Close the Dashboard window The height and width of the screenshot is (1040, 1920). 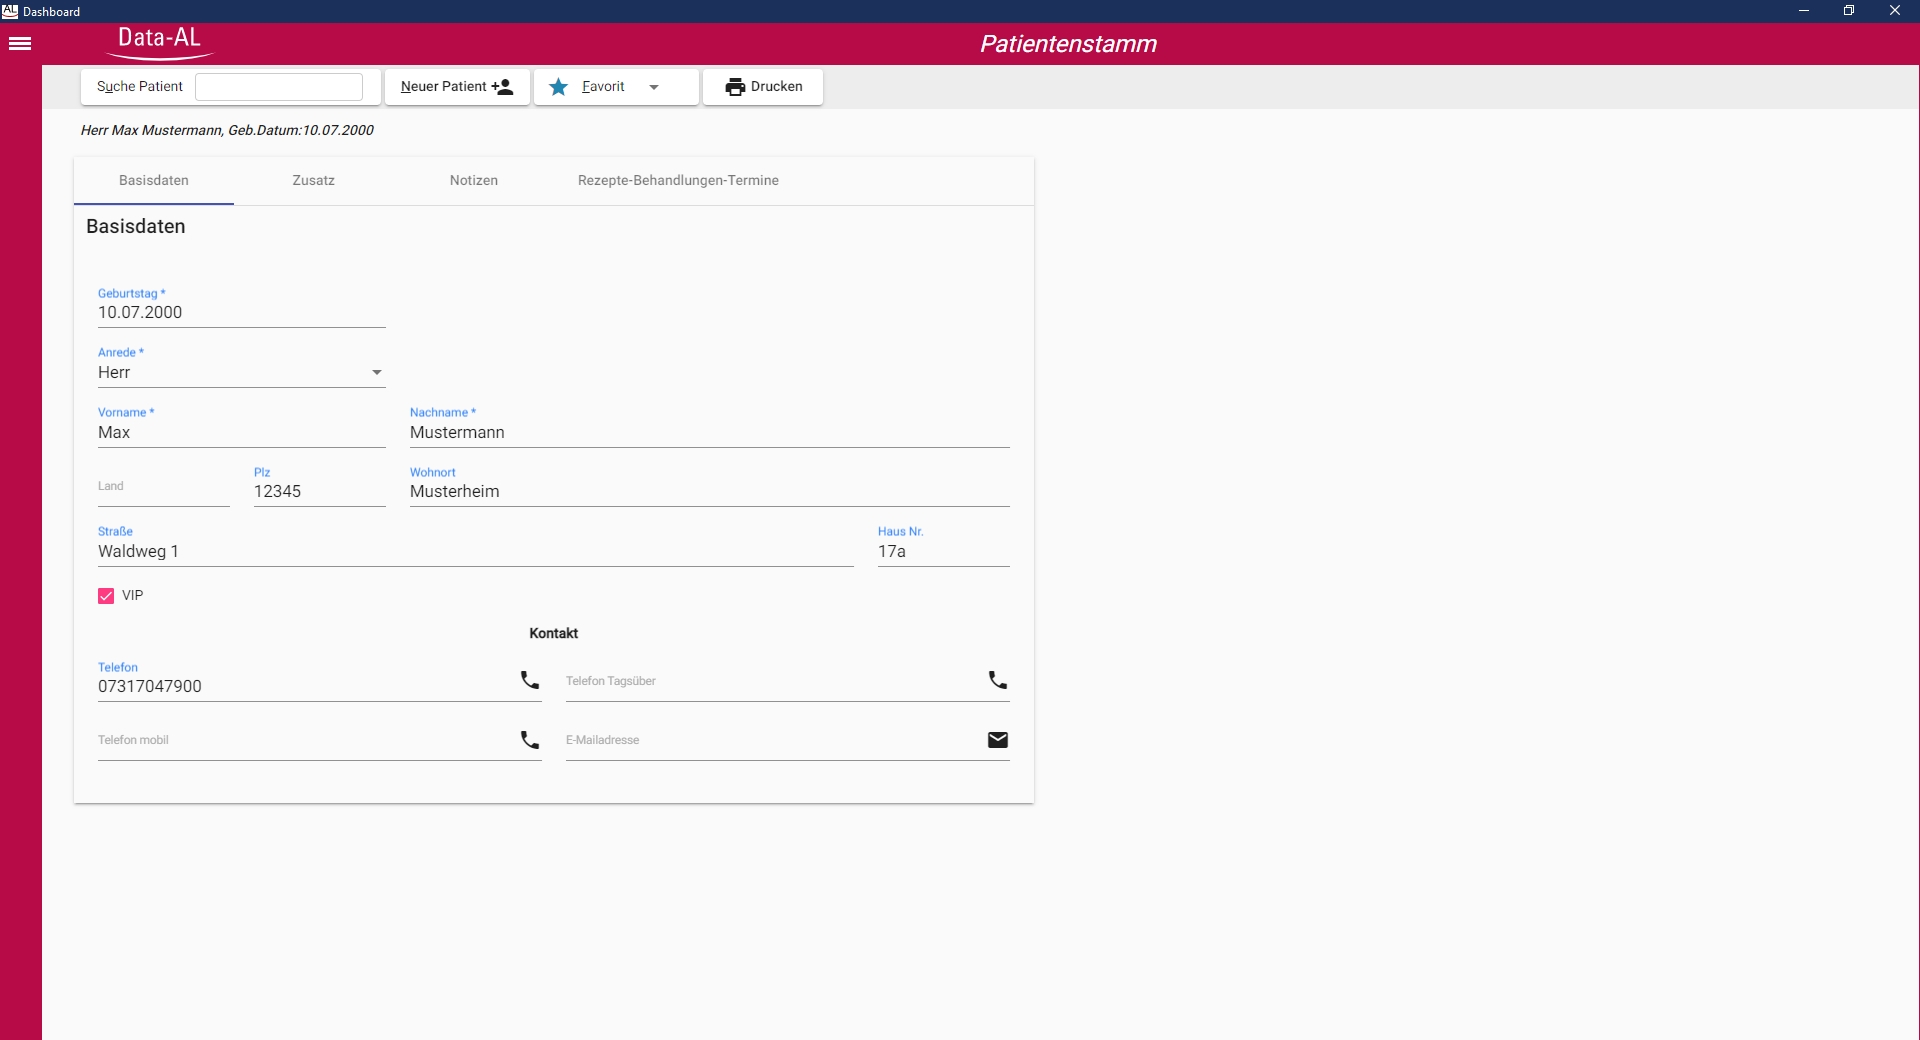[x=1895, y=11]
